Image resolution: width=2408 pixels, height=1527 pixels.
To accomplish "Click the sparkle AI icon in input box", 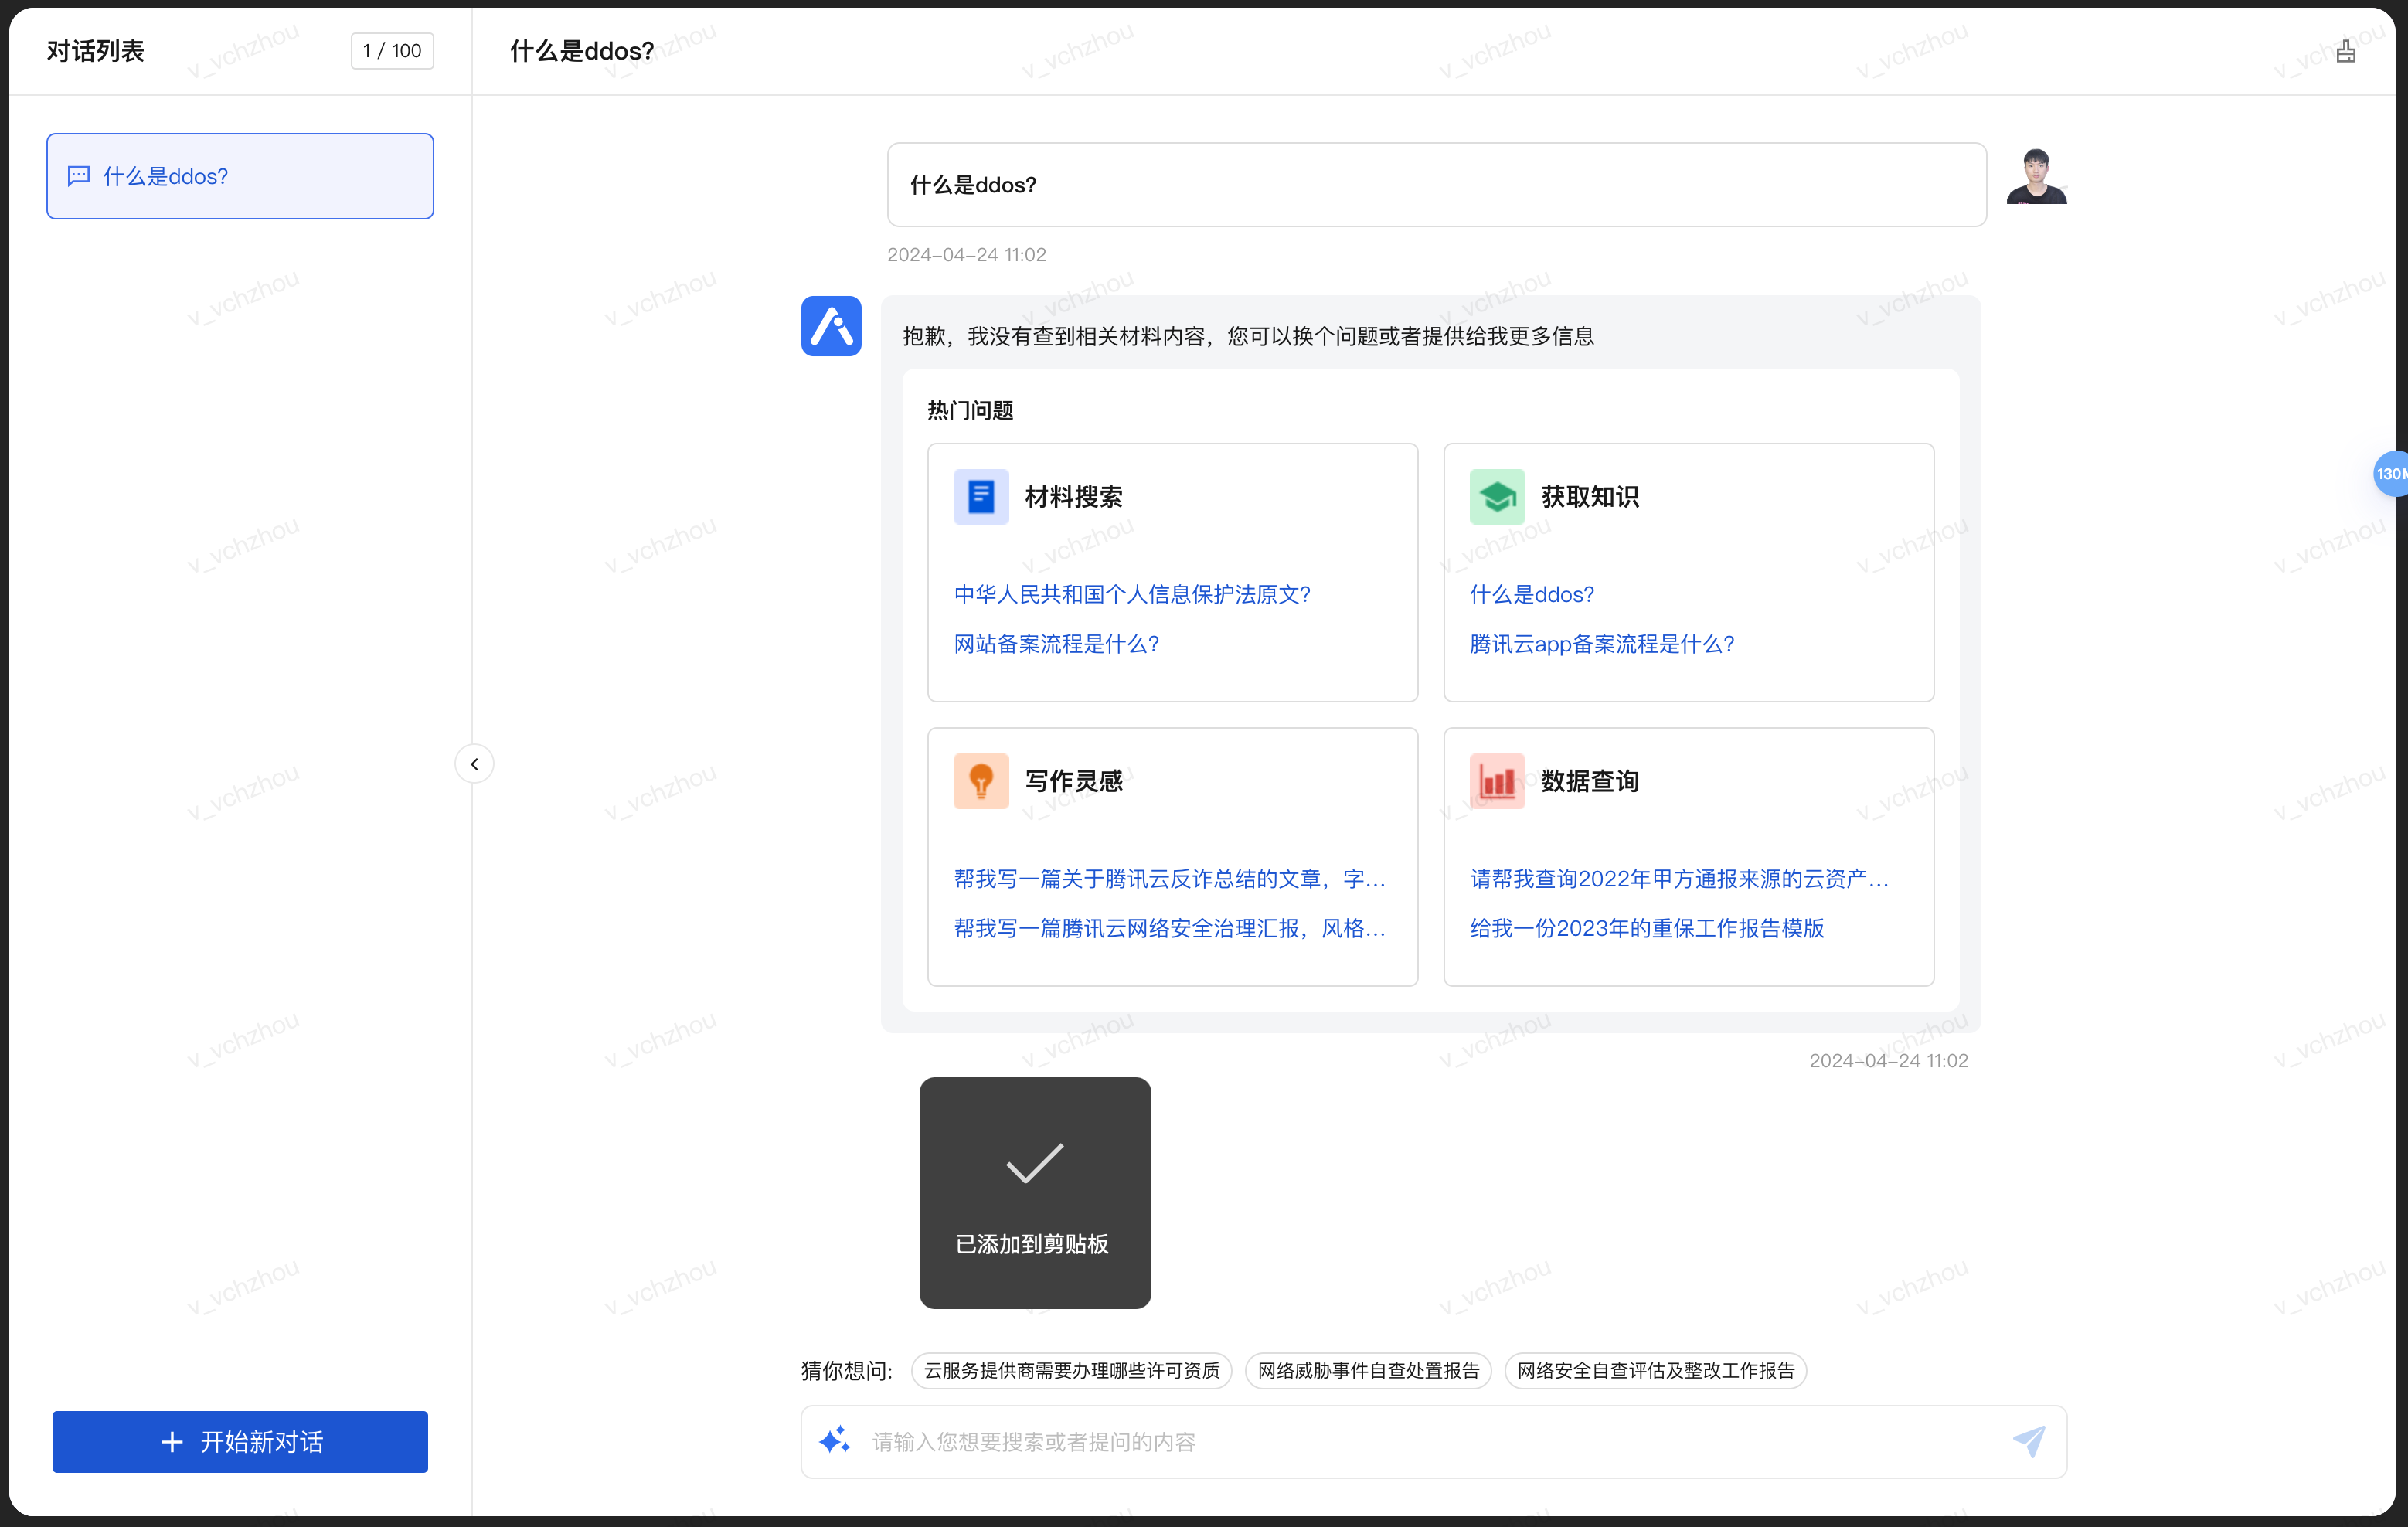I will pos(835,1441).
